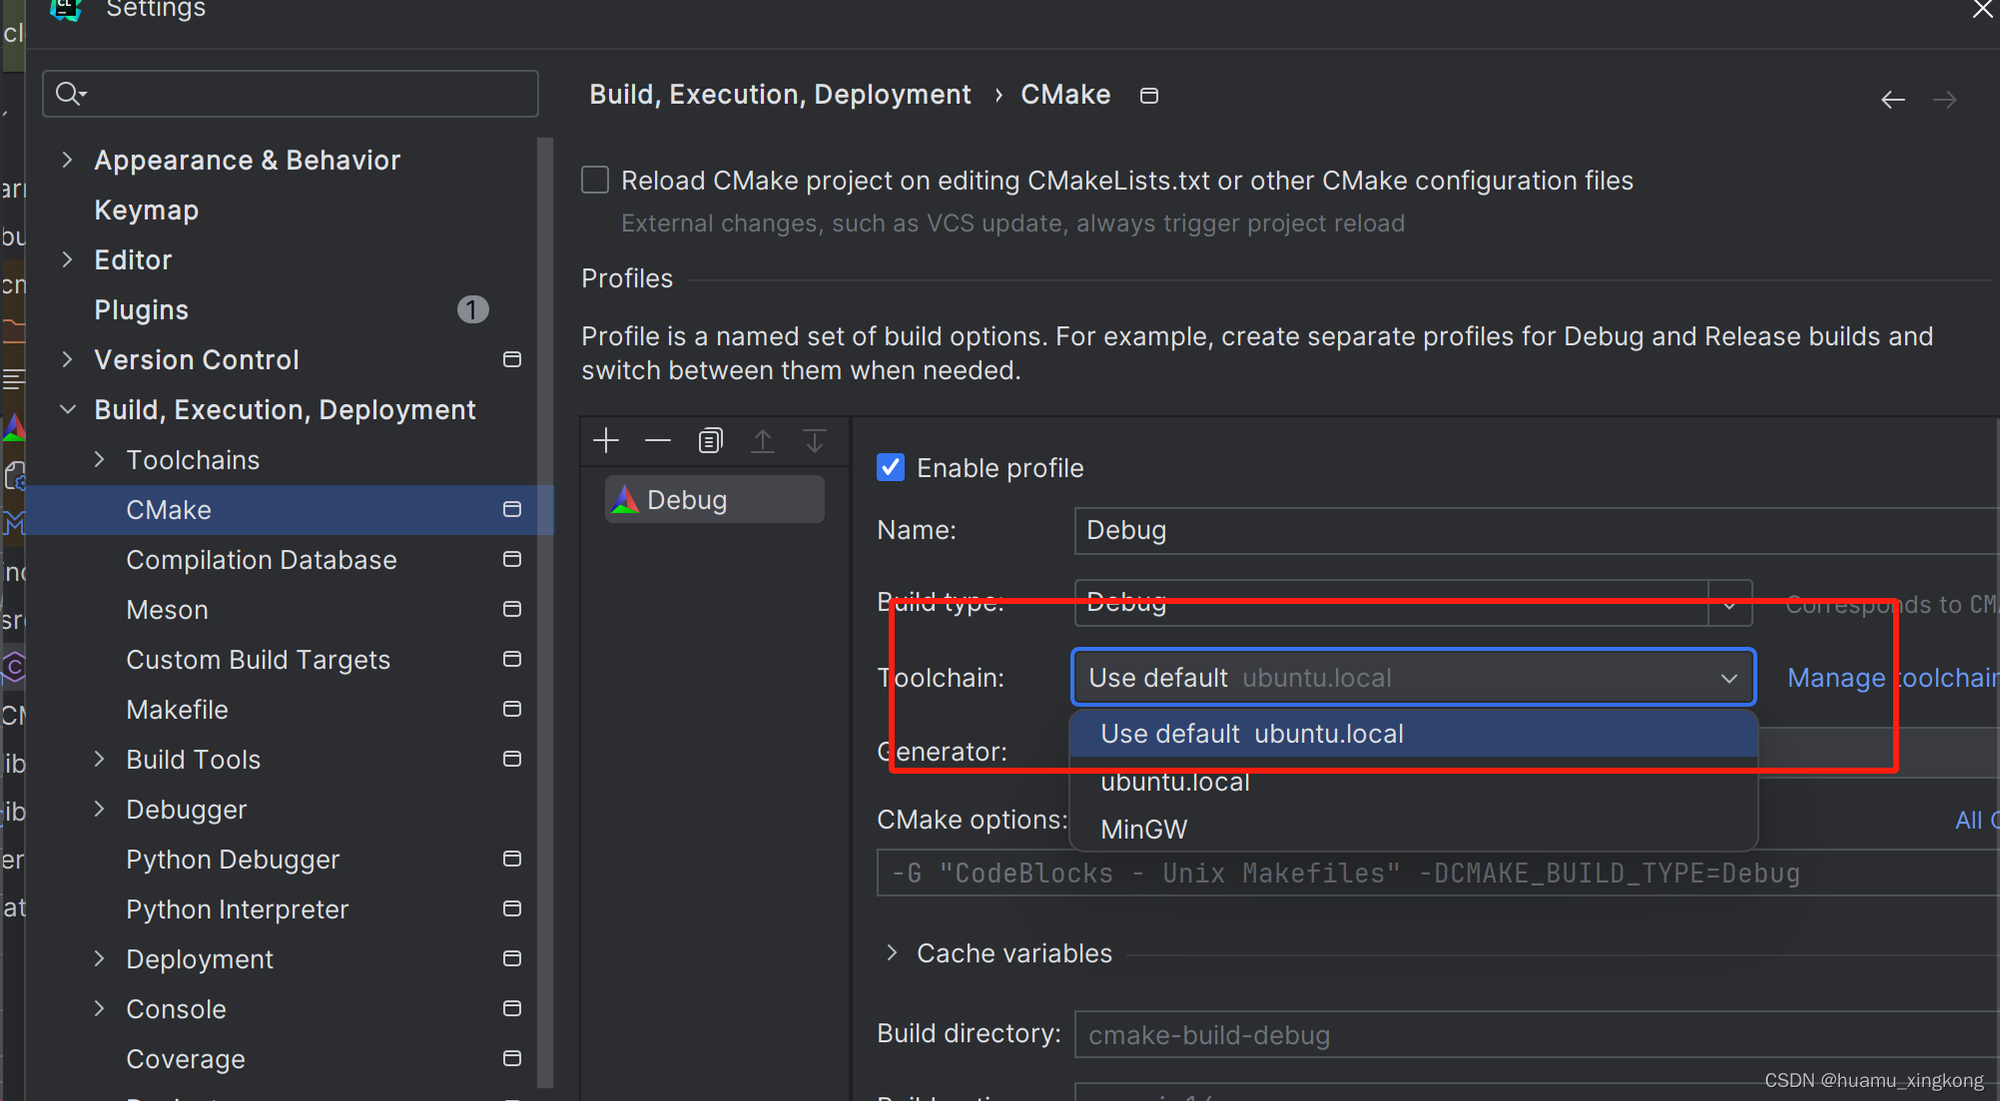Select Compilation Database settings item

tap(261, 560)
